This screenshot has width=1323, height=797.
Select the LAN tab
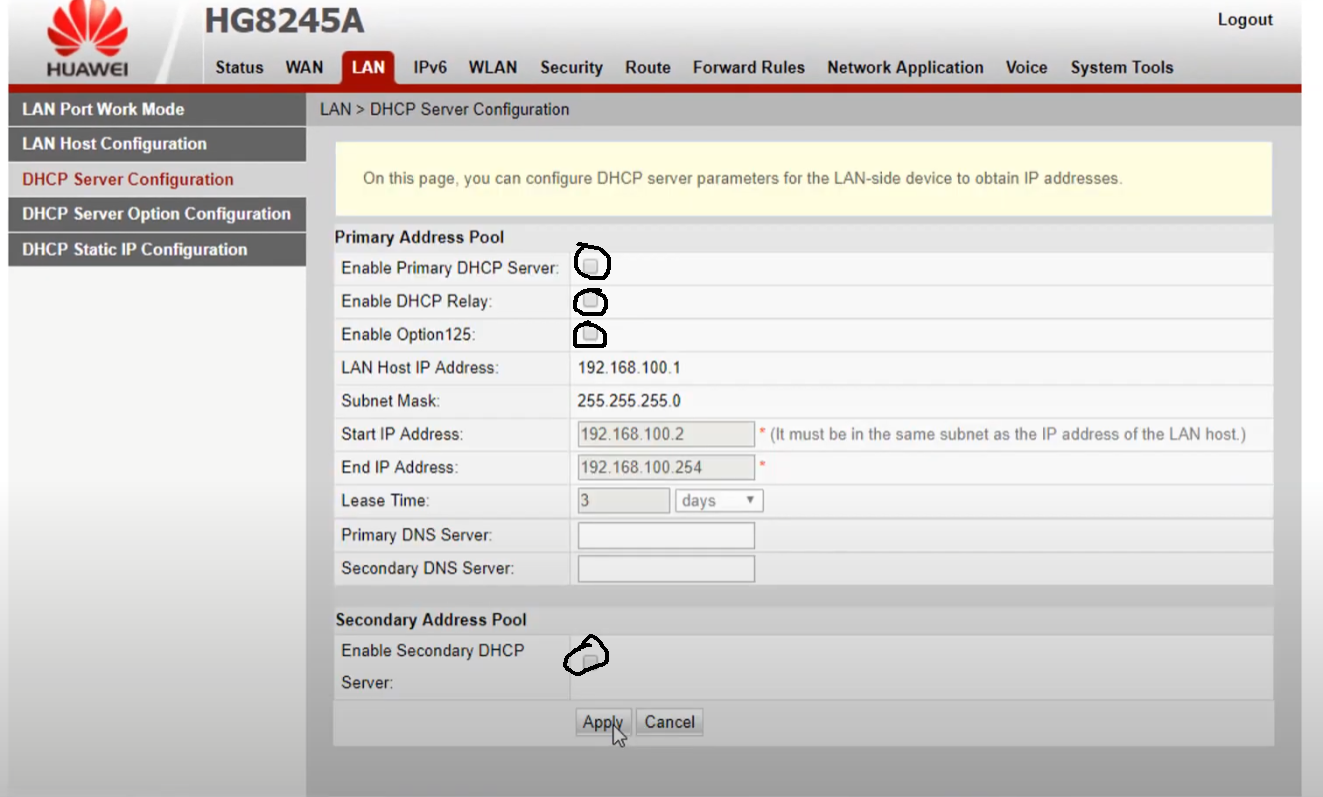tap(368, 68)
